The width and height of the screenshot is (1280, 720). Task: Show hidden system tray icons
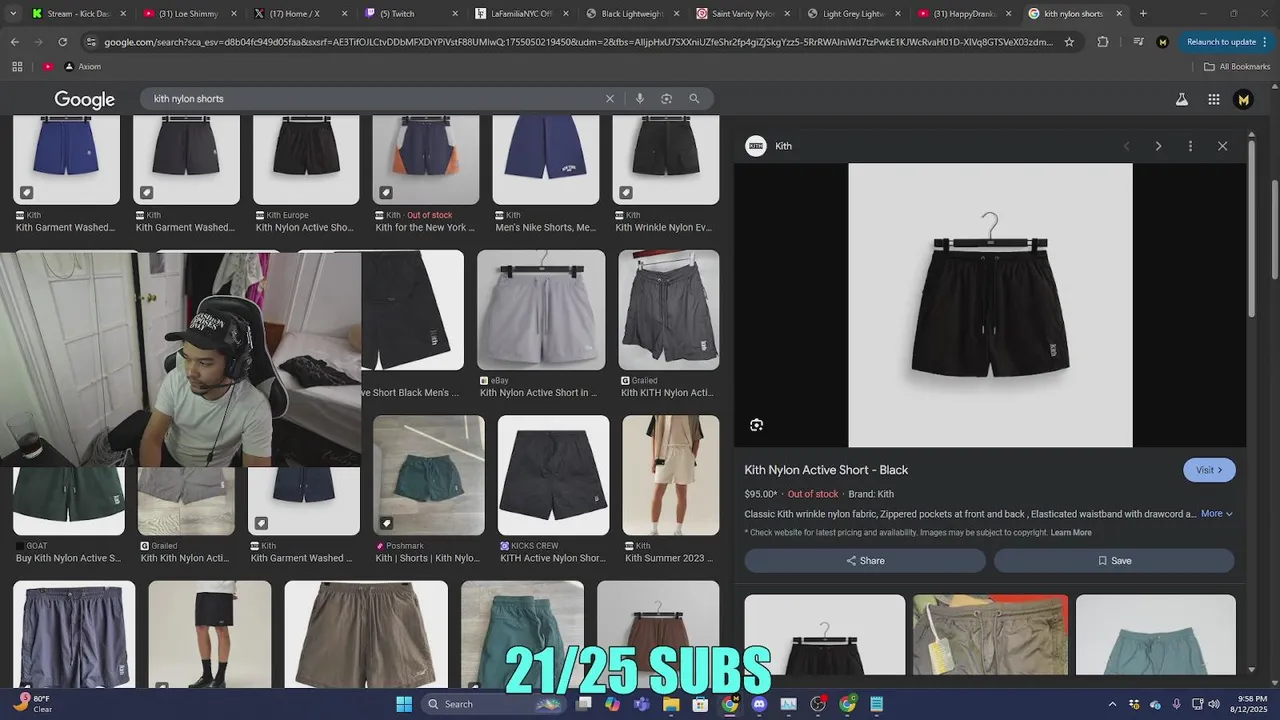[x=1112, y=704]
